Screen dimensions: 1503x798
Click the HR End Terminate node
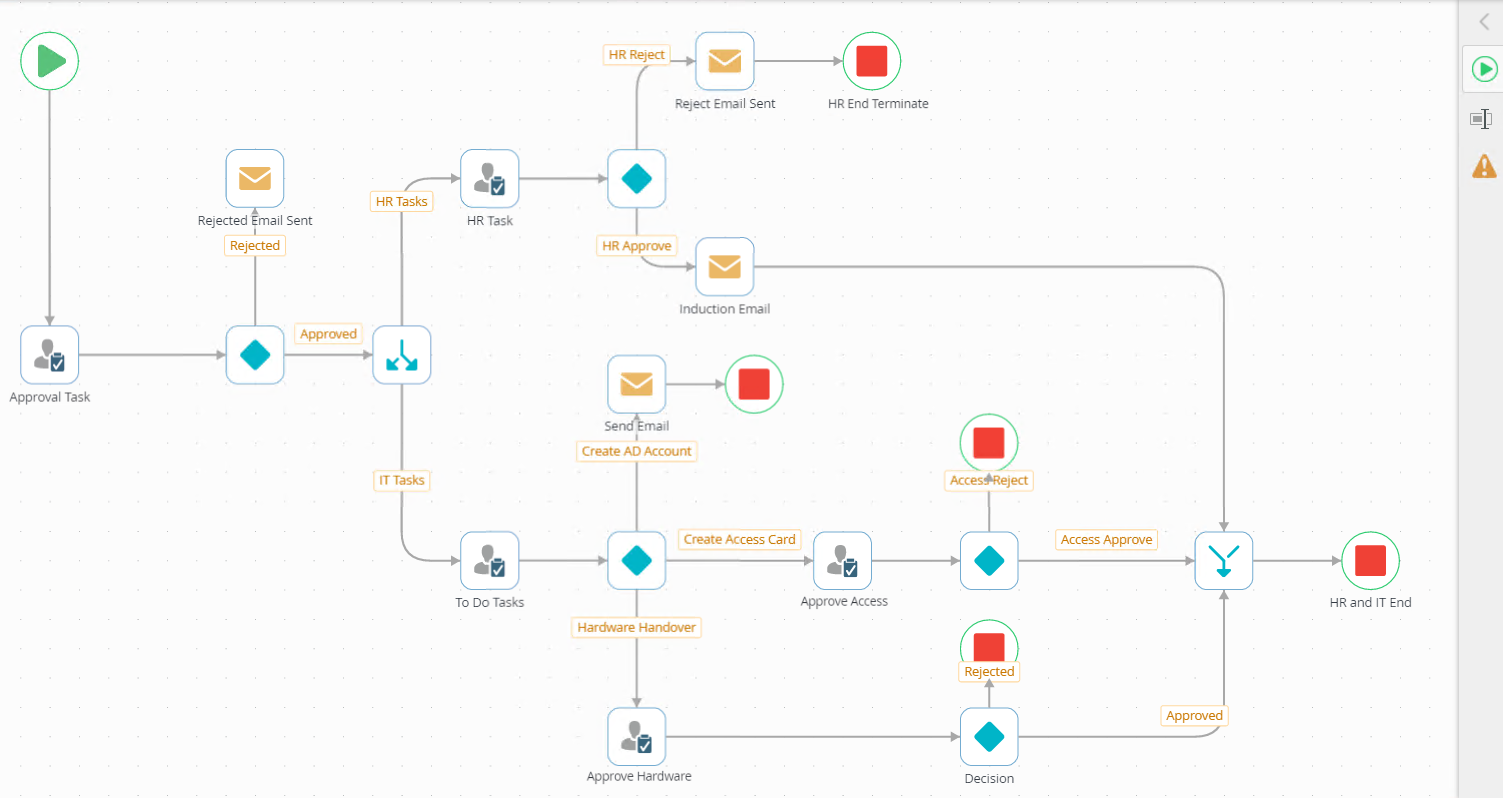(872, 61)
